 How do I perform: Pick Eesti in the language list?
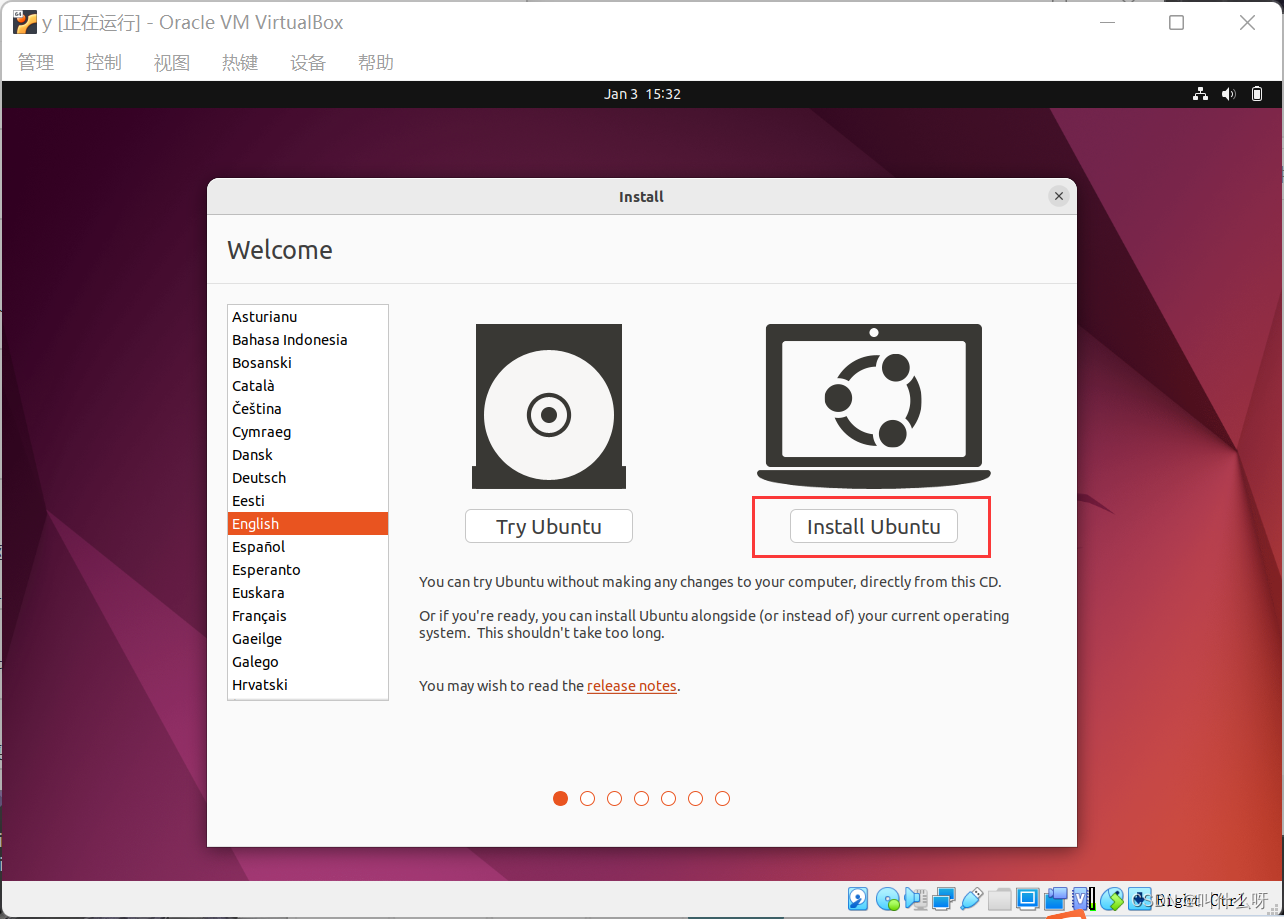(308, 501)
